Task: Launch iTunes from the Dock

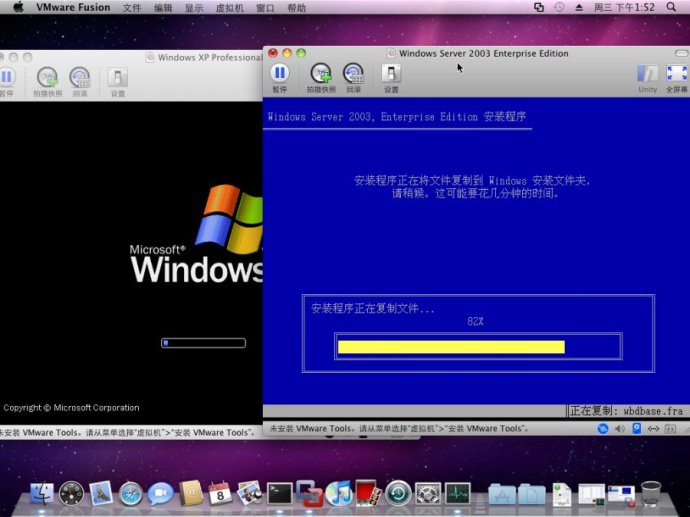Action: 339,493
